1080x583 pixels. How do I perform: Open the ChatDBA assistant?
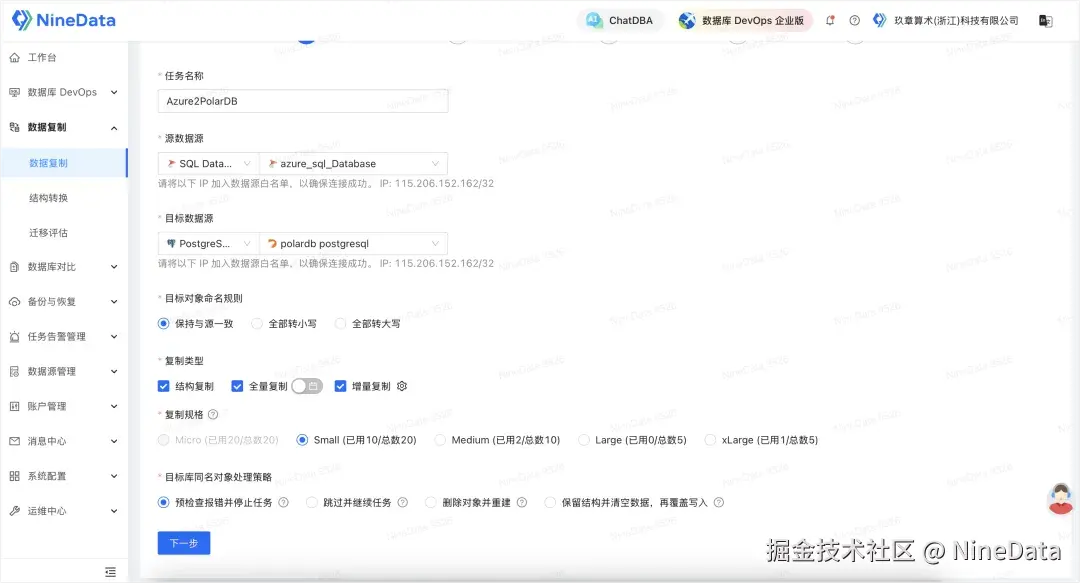coord(620,19)
